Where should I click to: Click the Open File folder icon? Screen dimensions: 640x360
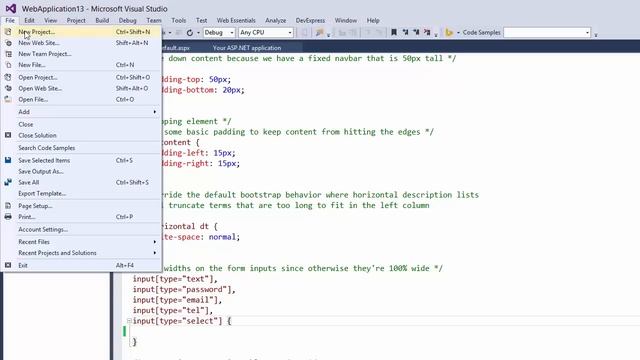point(8,99)
